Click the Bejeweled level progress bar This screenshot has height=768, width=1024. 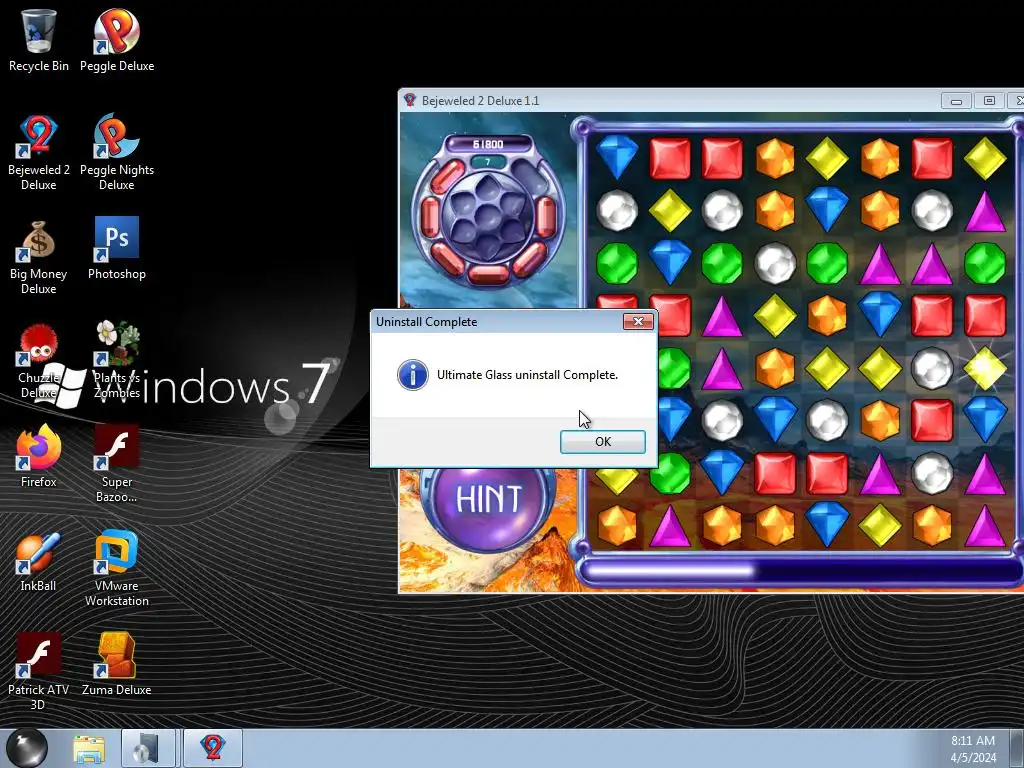801,572
